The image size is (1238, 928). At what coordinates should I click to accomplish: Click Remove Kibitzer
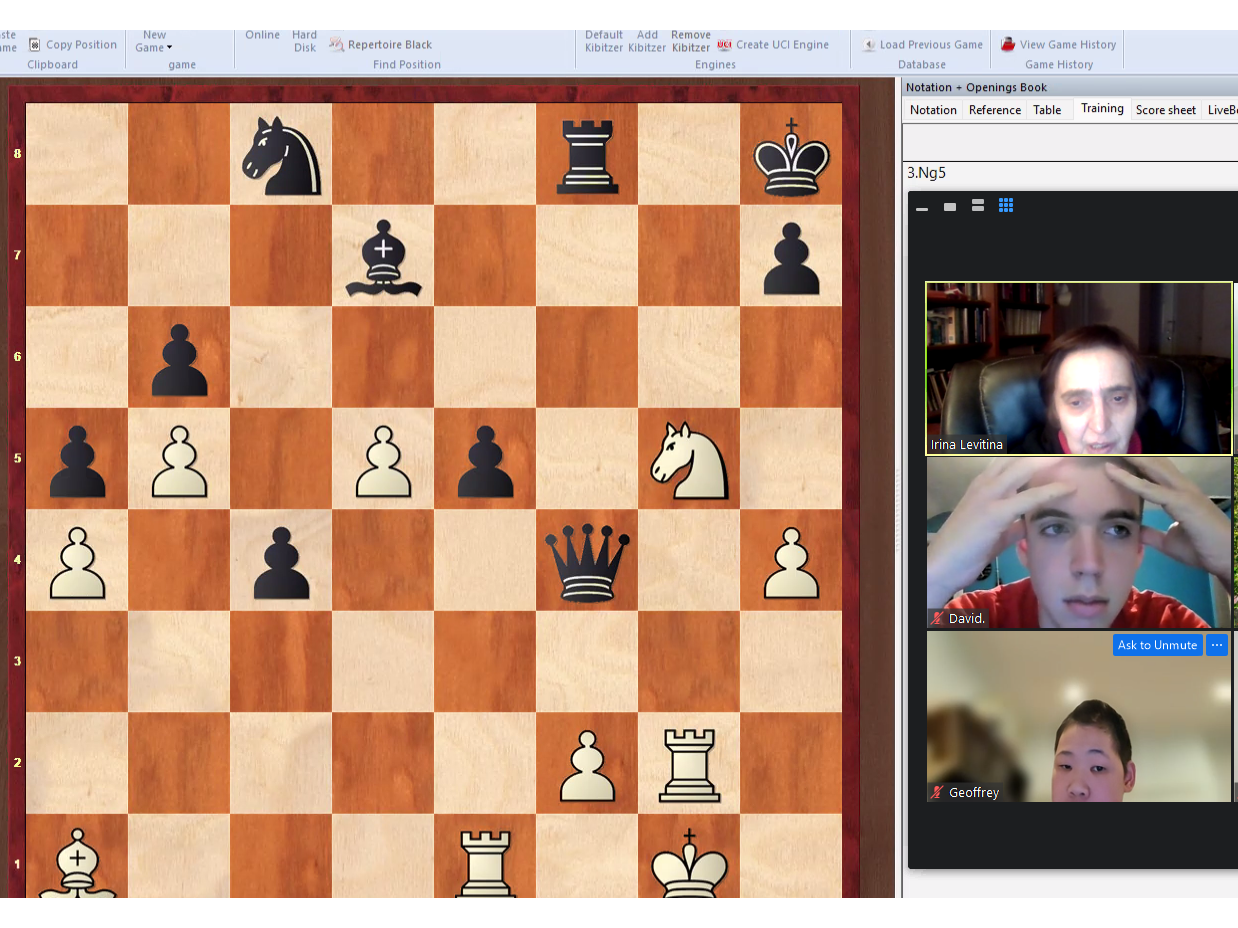[x=691, y=41]
